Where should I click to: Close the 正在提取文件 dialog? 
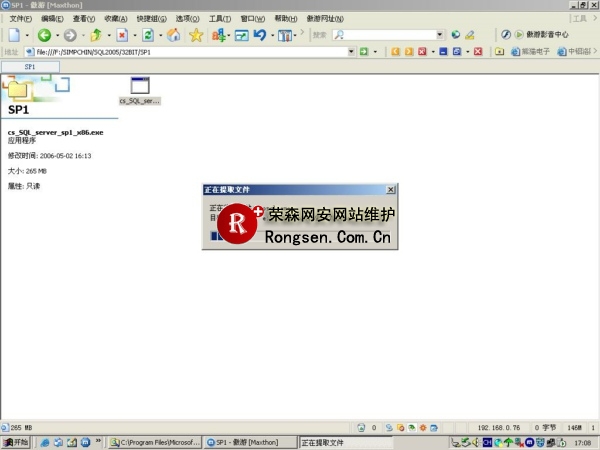click(x=390, y=189)
